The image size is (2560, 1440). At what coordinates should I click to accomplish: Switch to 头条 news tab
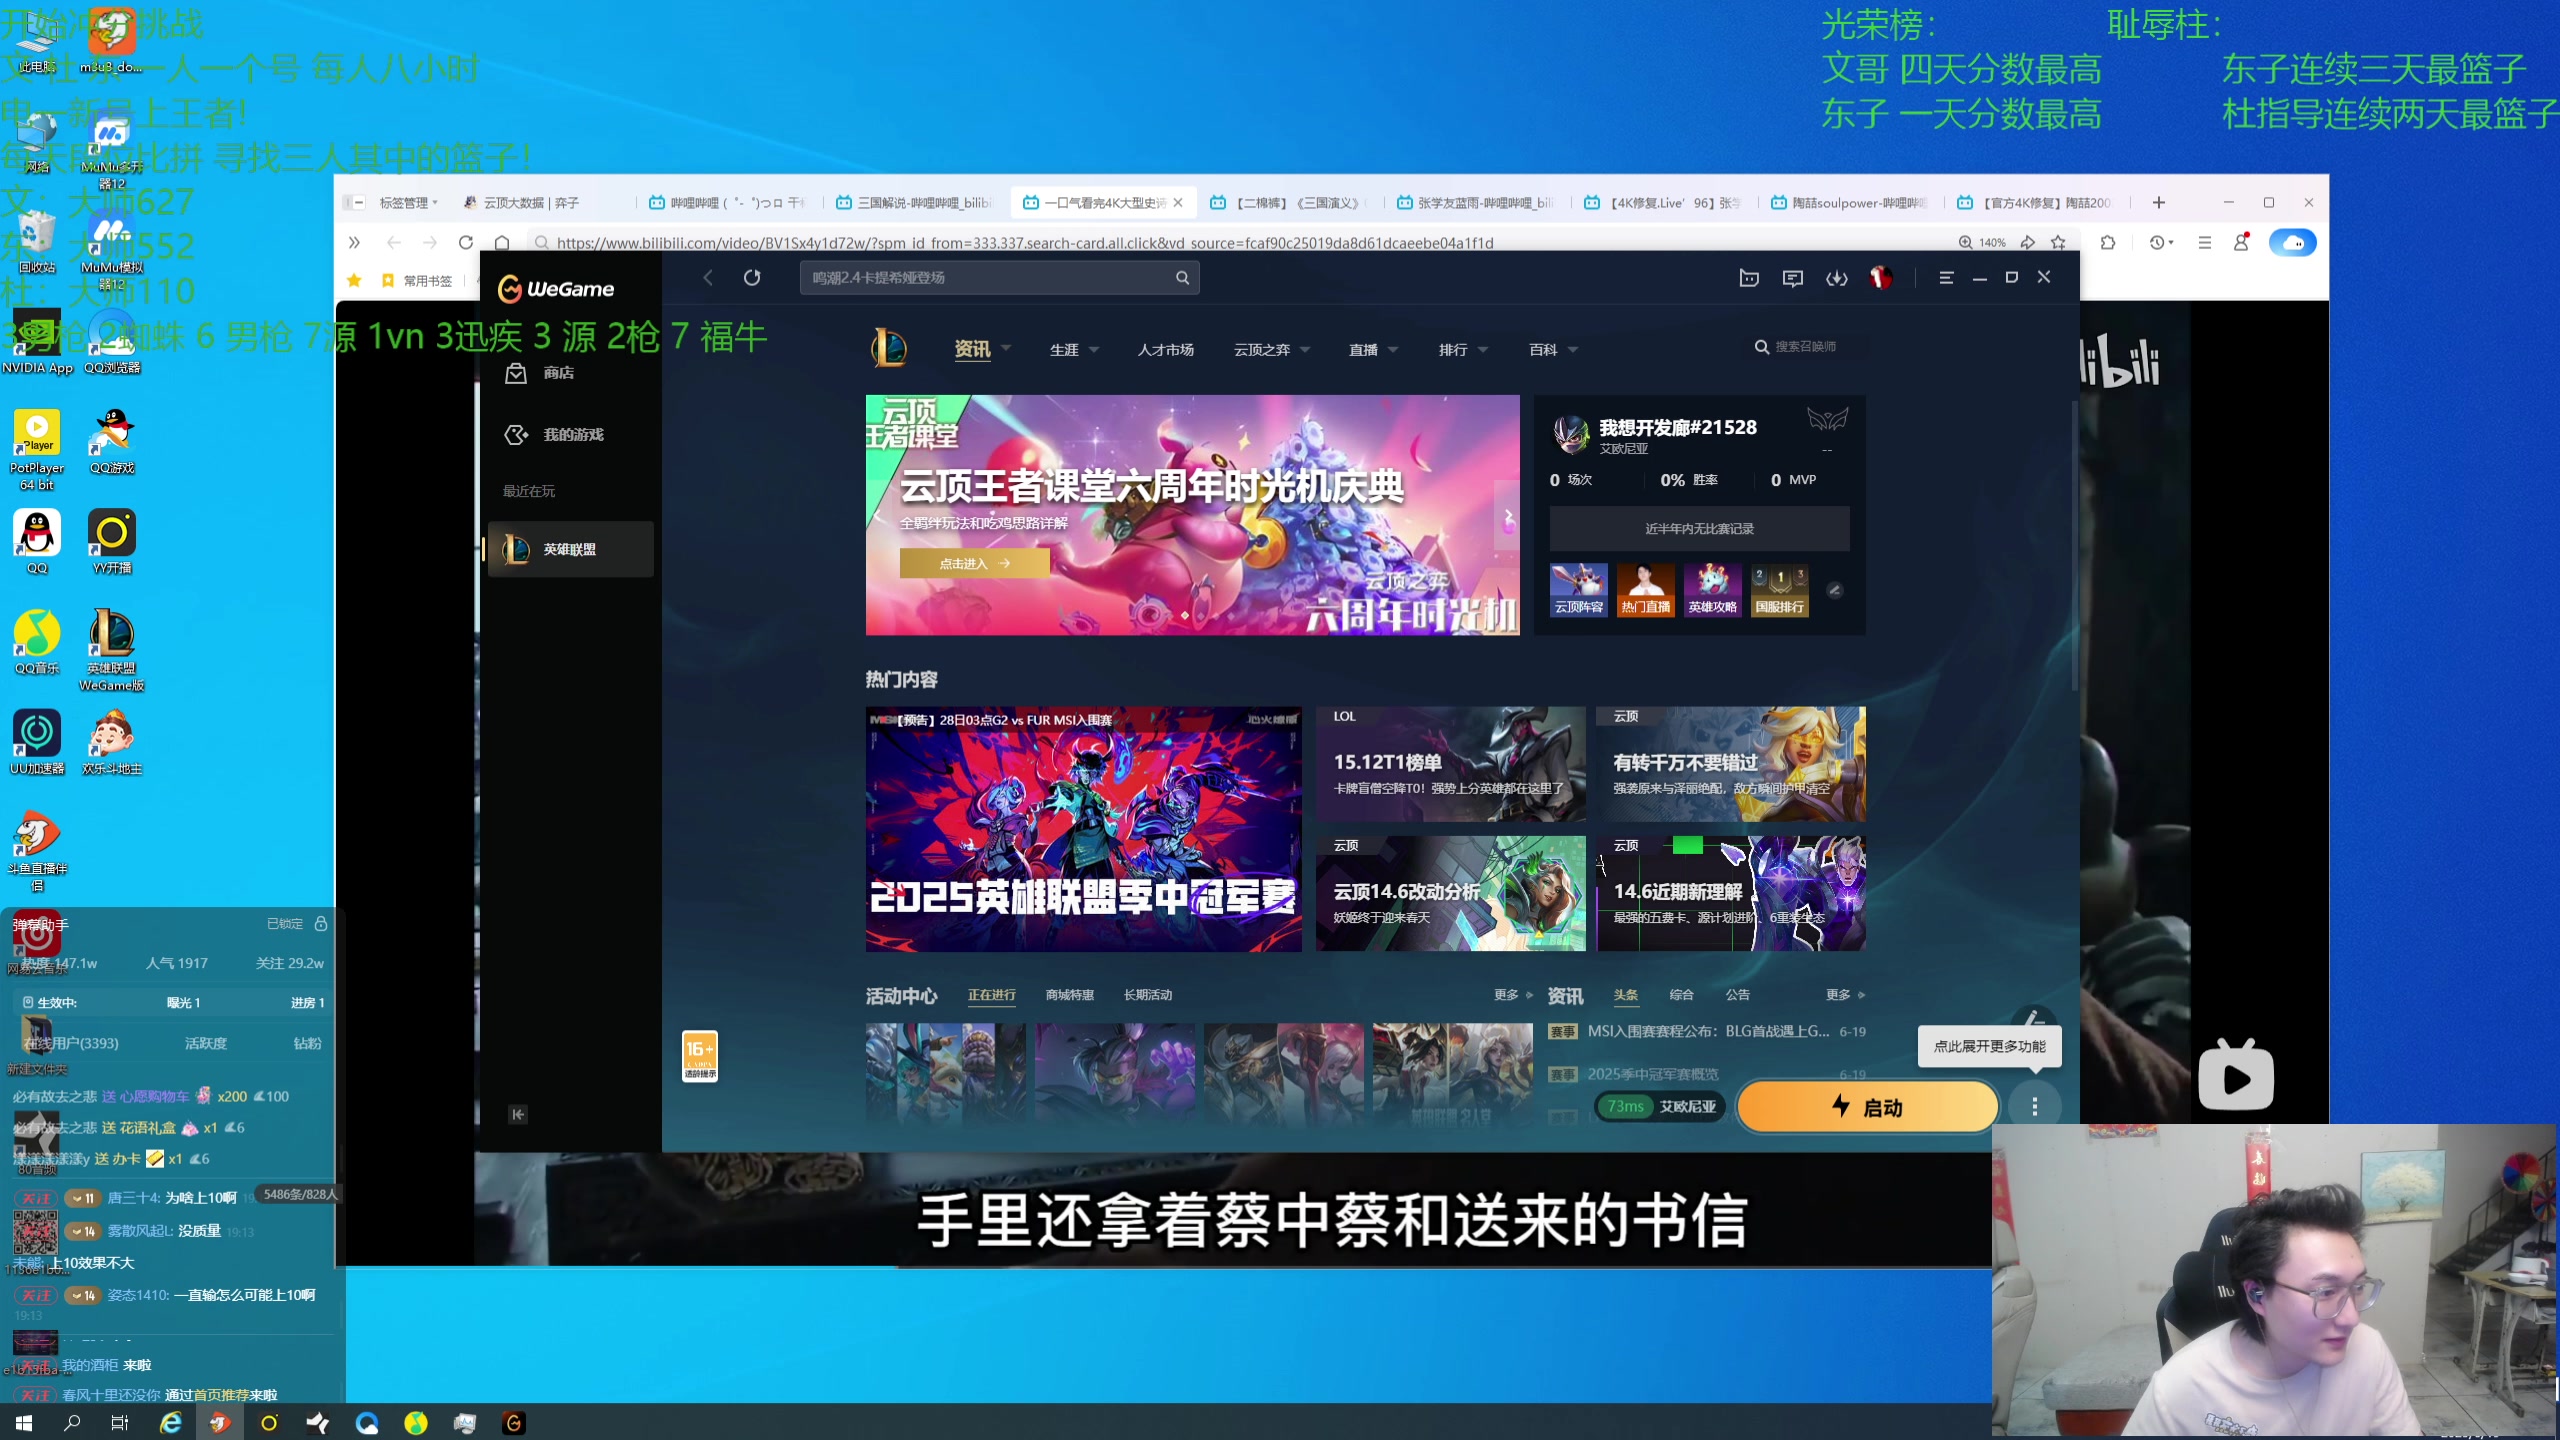[x=1626, y=995]
